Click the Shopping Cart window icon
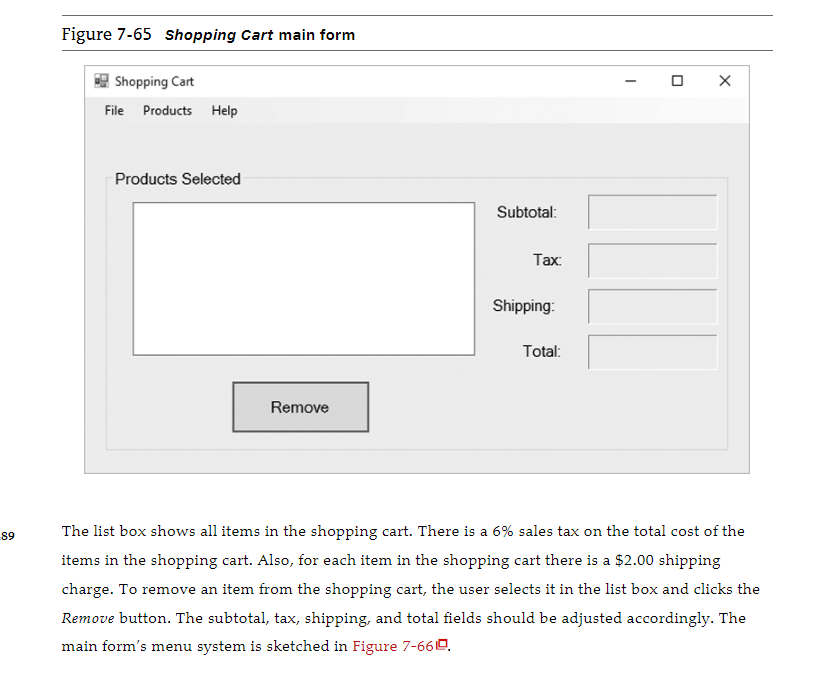This screenshot has width=827, height=682. [101, 81]
